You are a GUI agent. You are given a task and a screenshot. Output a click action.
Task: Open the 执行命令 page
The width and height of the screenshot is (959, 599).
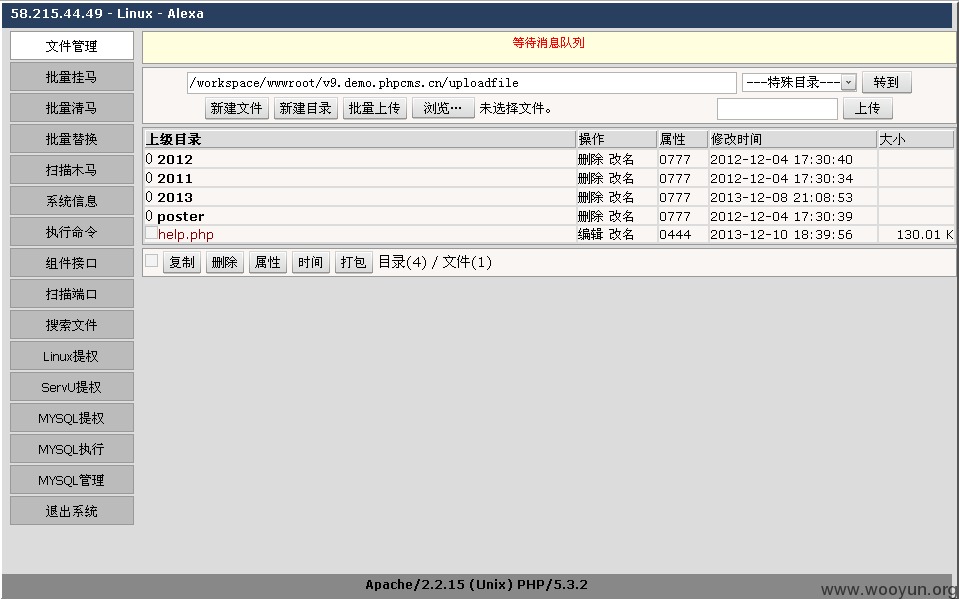[x=72, y=232]
